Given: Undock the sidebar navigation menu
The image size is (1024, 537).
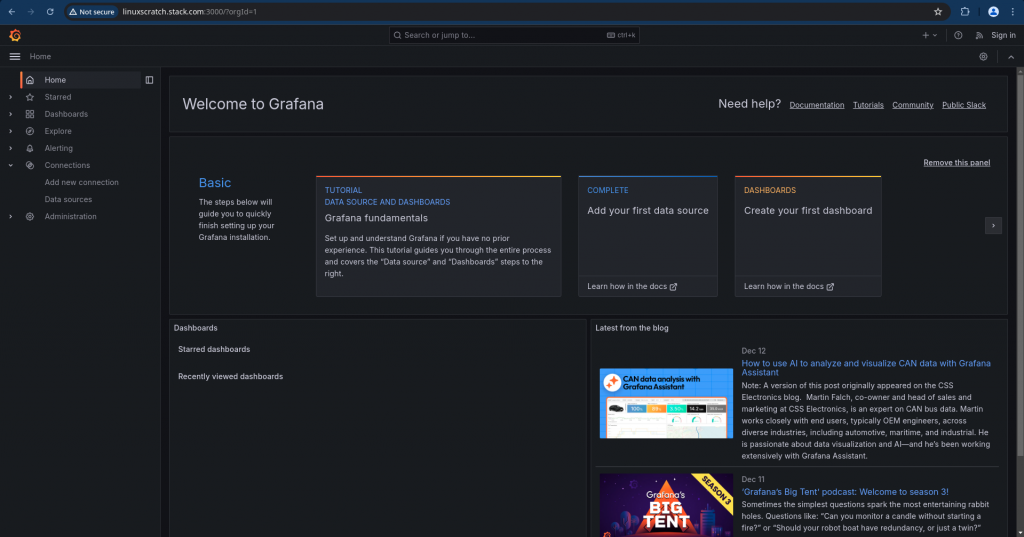Looking at the screenshot, I should point(149,80).
